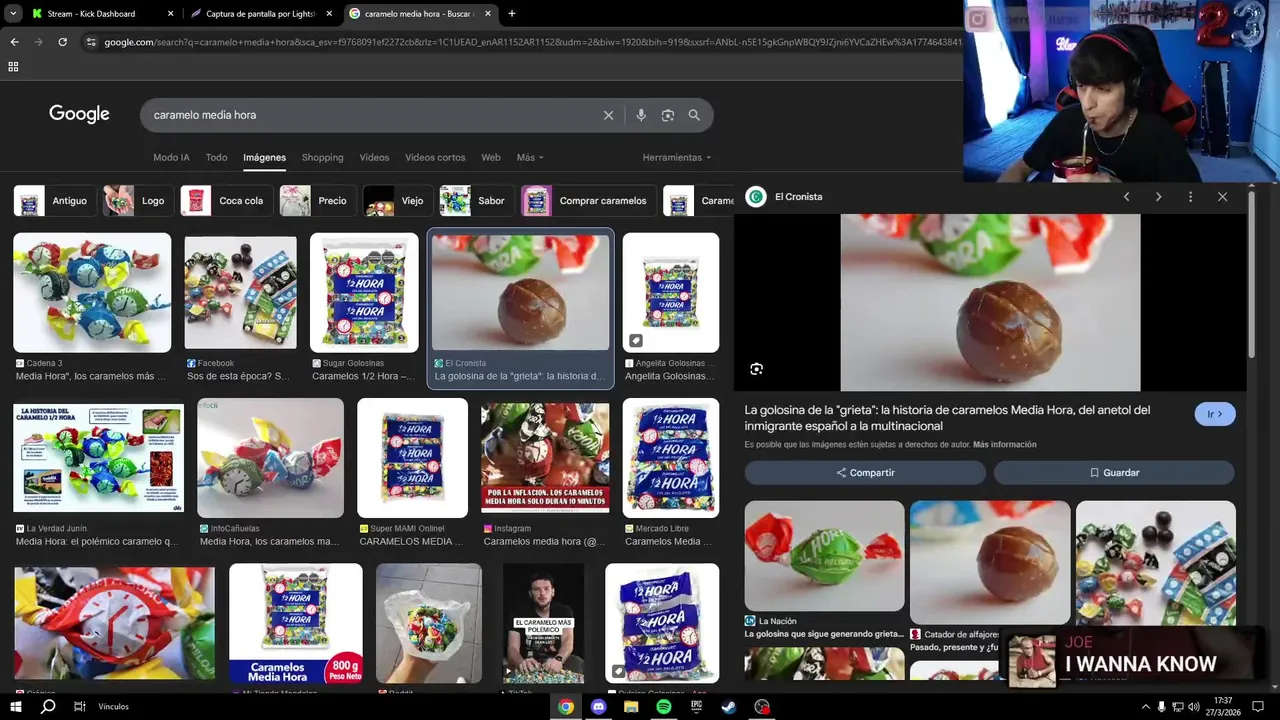Open Windows search from the taskbar
The width and height of the screenshot is (1280, 720).
click(48, 706)
